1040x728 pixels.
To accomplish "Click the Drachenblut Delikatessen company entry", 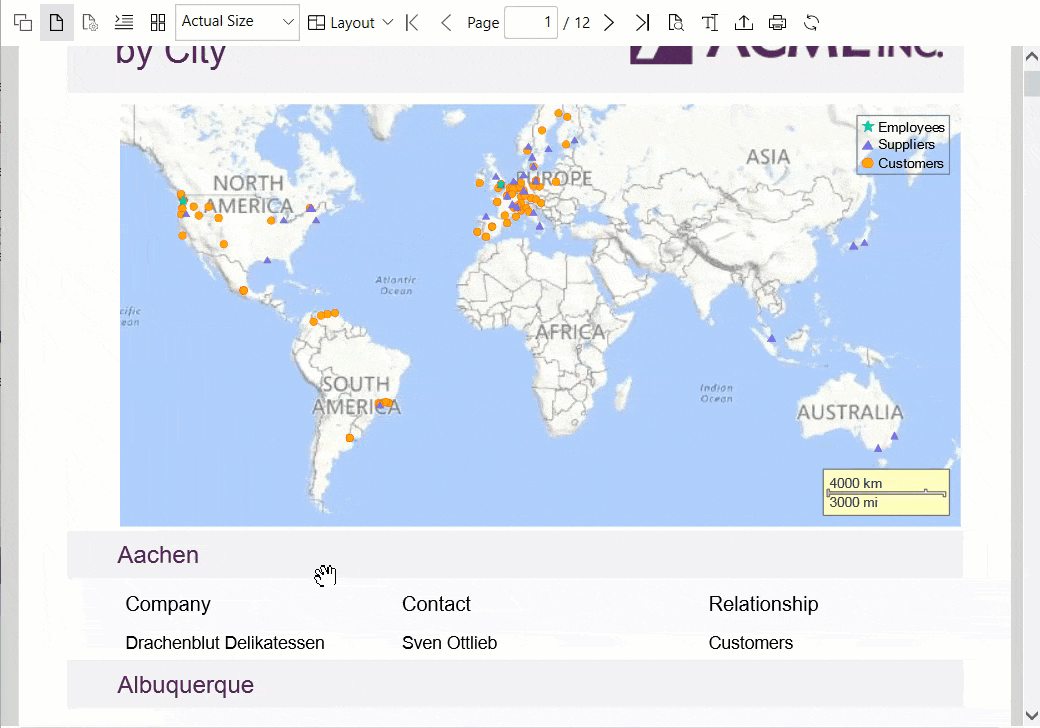I will click(x=225, y=643).
